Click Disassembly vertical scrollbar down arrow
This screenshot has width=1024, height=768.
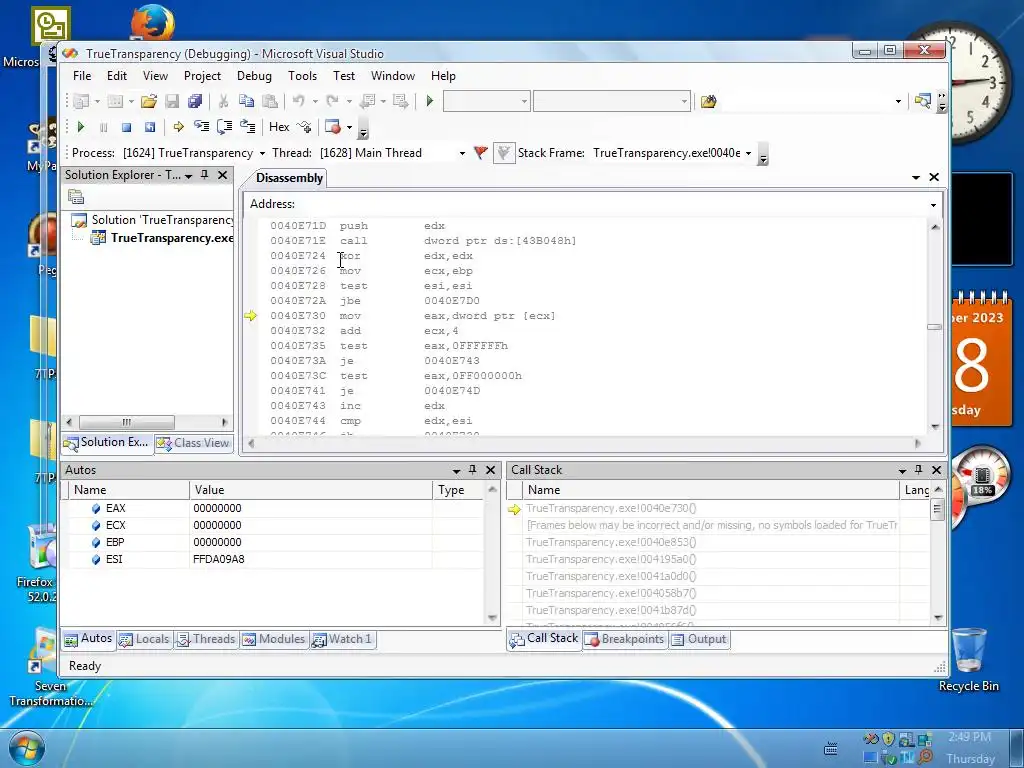[935, 427]
